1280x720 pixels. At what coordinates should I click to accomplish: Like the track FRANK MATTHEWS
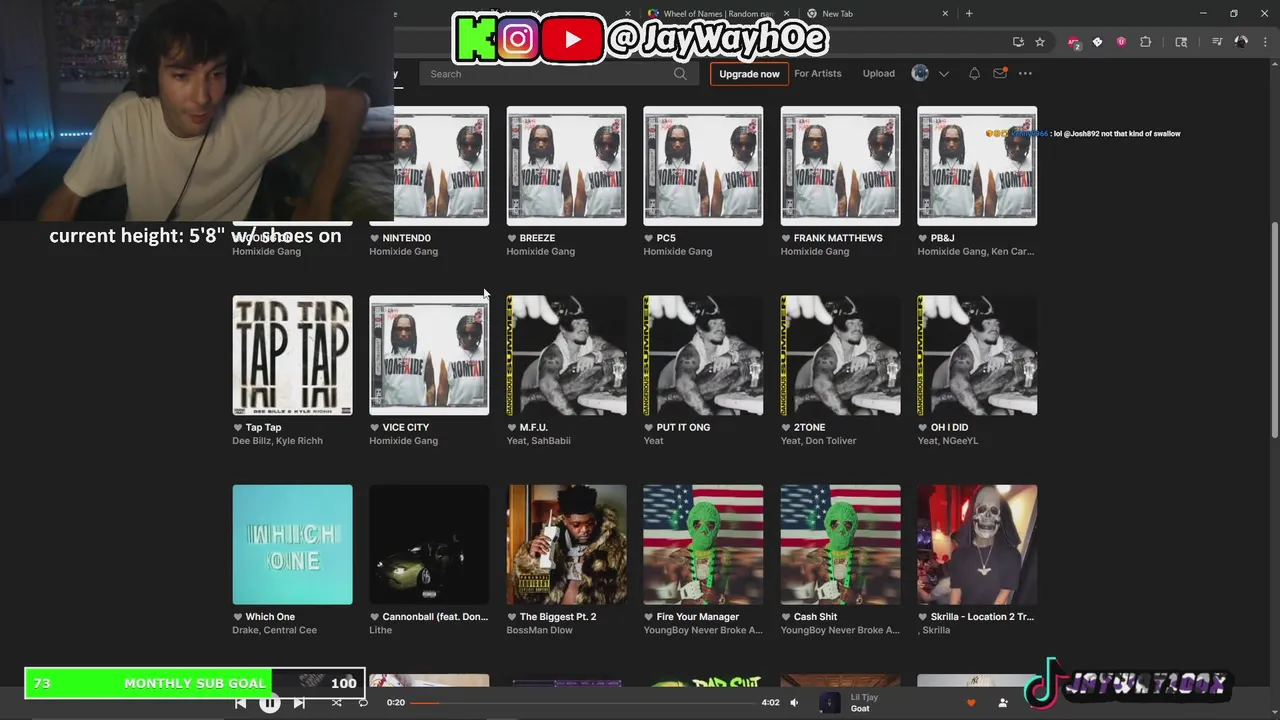[x=786, y=238]
